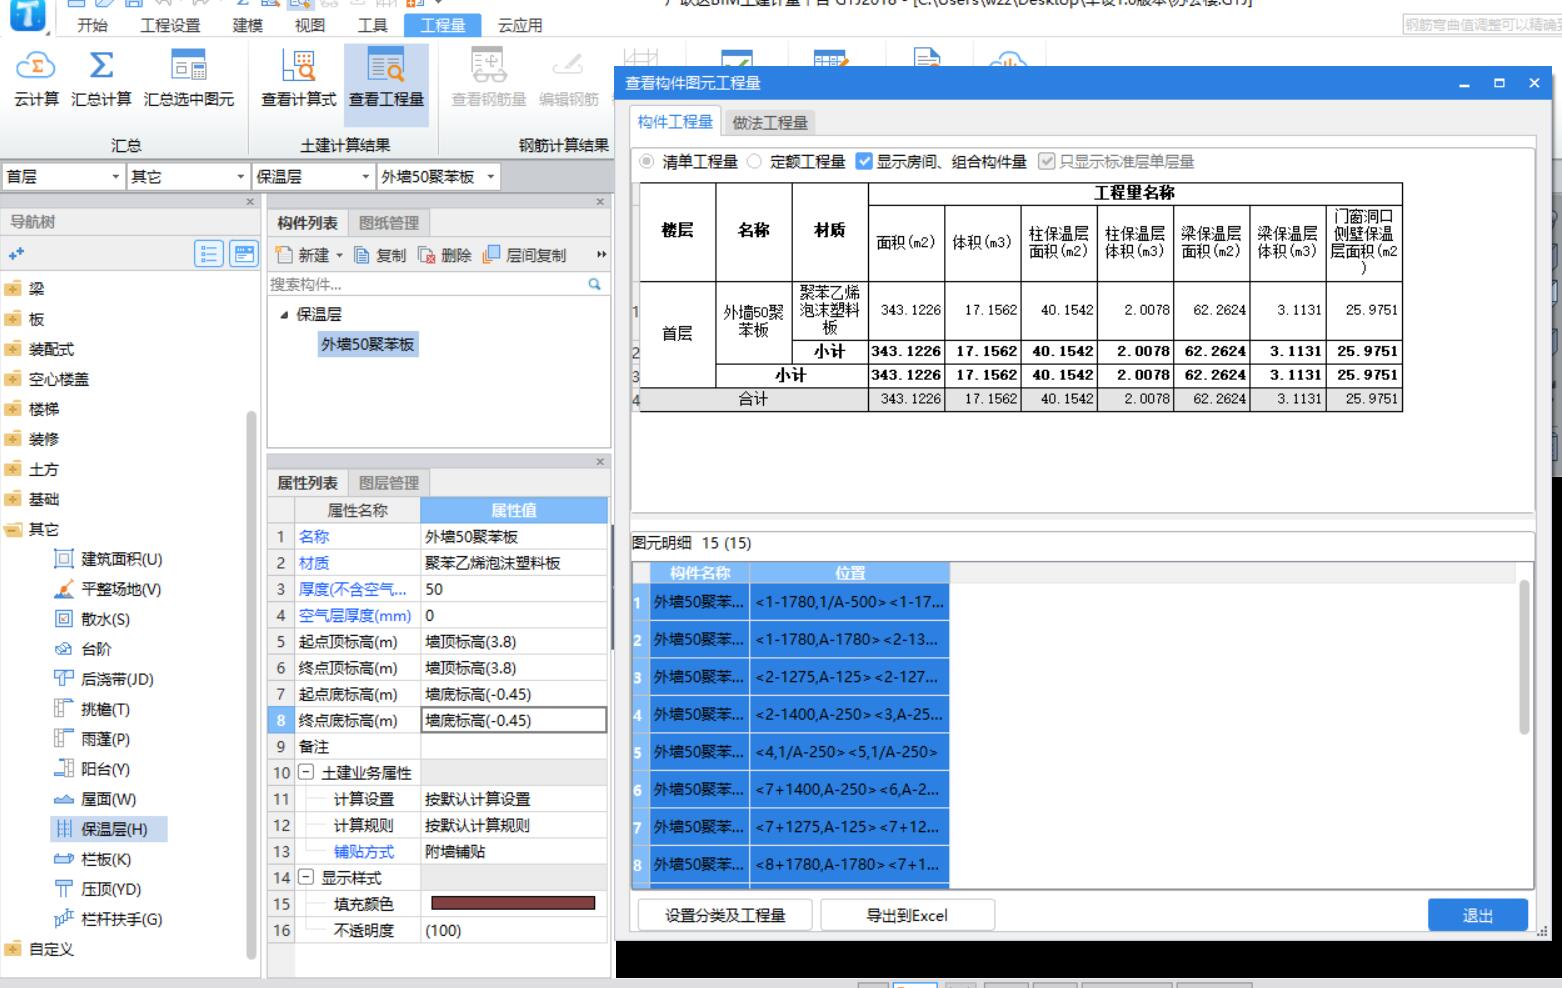Image resolution: width=1562 pixels, height=988 pixels.
Task: Select 建筑面积(U) in navigation tree
Action: (x=109, y=559)
